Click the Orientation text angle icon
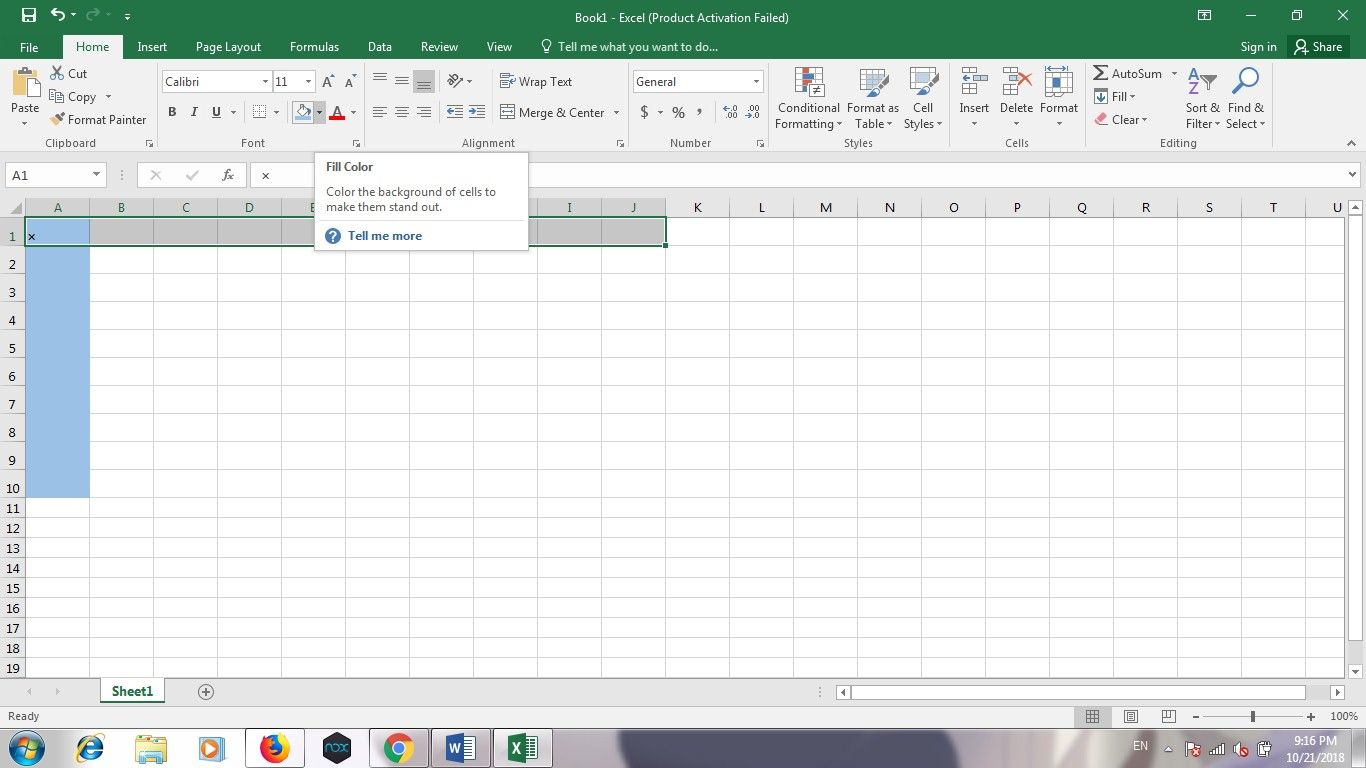The image size is (1366, 768). tap(455, 82)
